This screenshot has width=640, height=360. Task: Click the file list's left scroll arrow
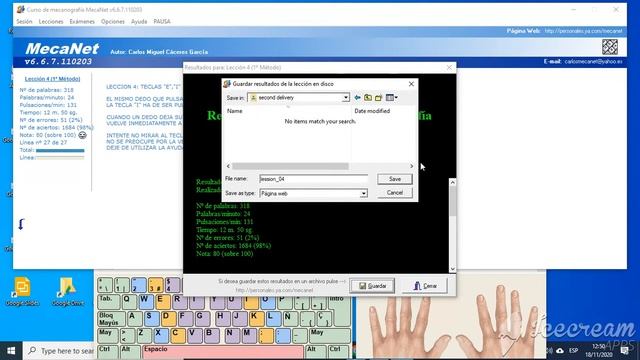[228, 166]
